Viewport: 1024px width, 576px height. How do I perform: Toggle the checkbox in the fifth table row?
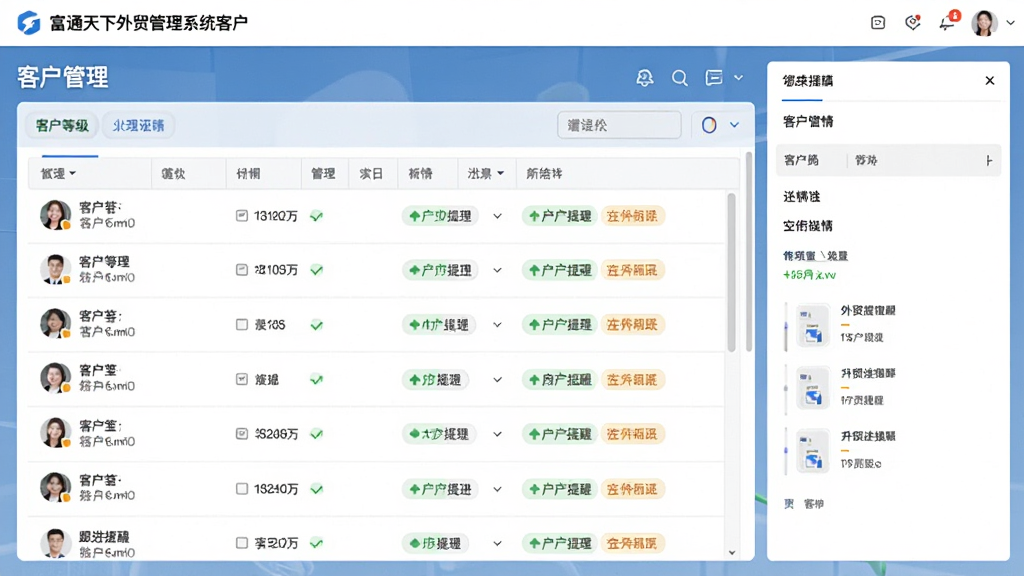click(x=242, y=434)
